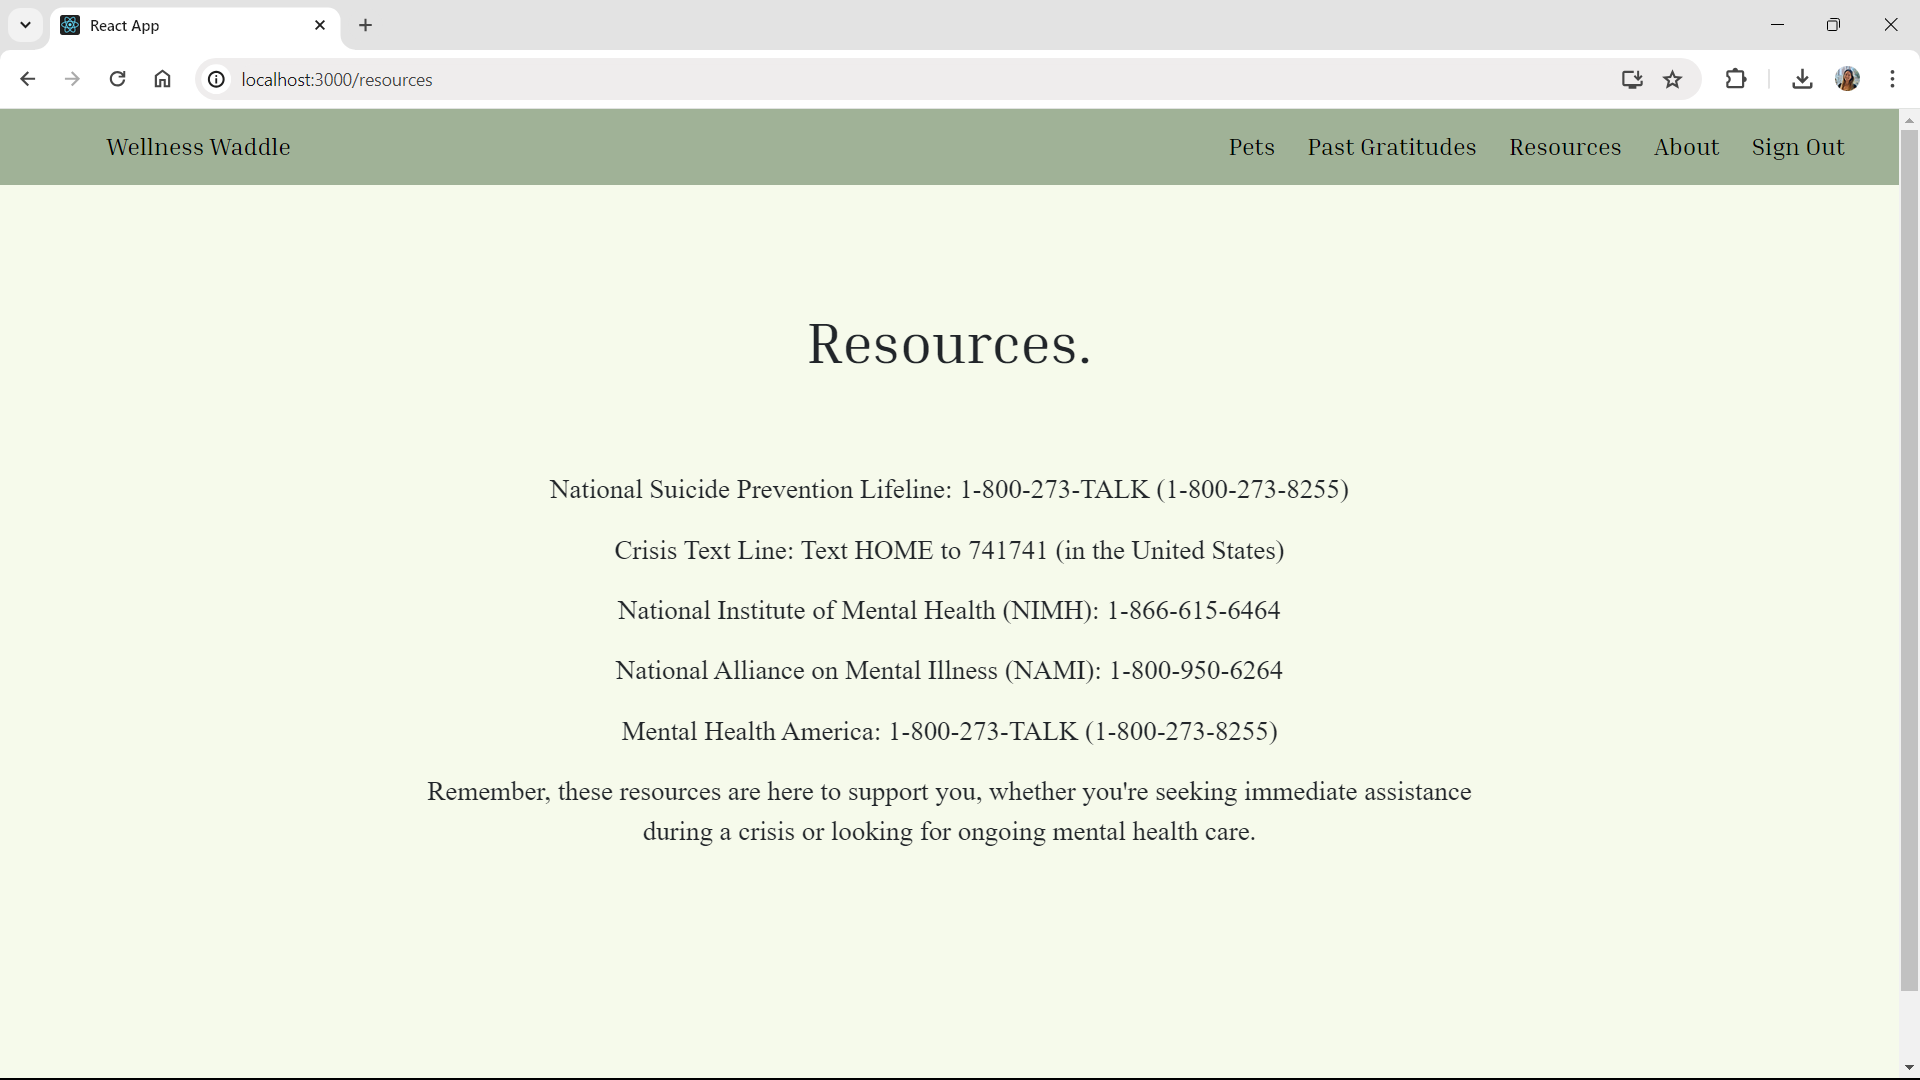Open Chrome three-dot menu
This screenshot has width=1920, height=1080.
[1892, 79]
